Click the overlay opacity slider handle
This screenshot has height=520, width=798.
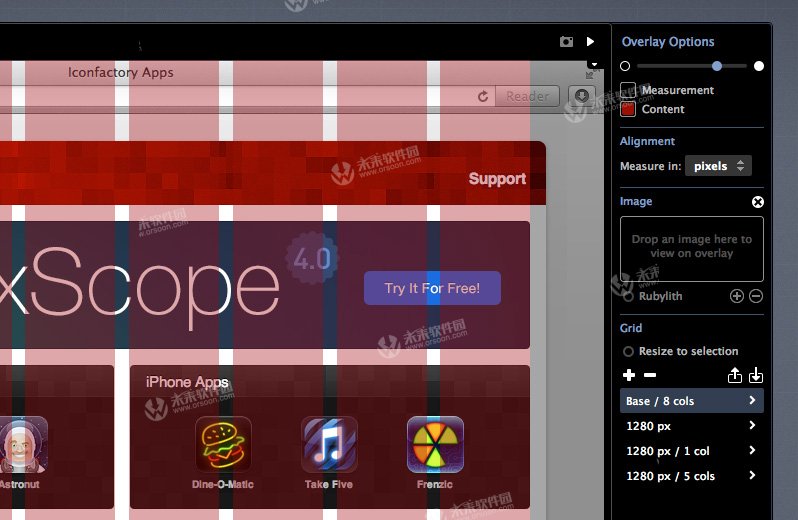[x=717, y=66]
